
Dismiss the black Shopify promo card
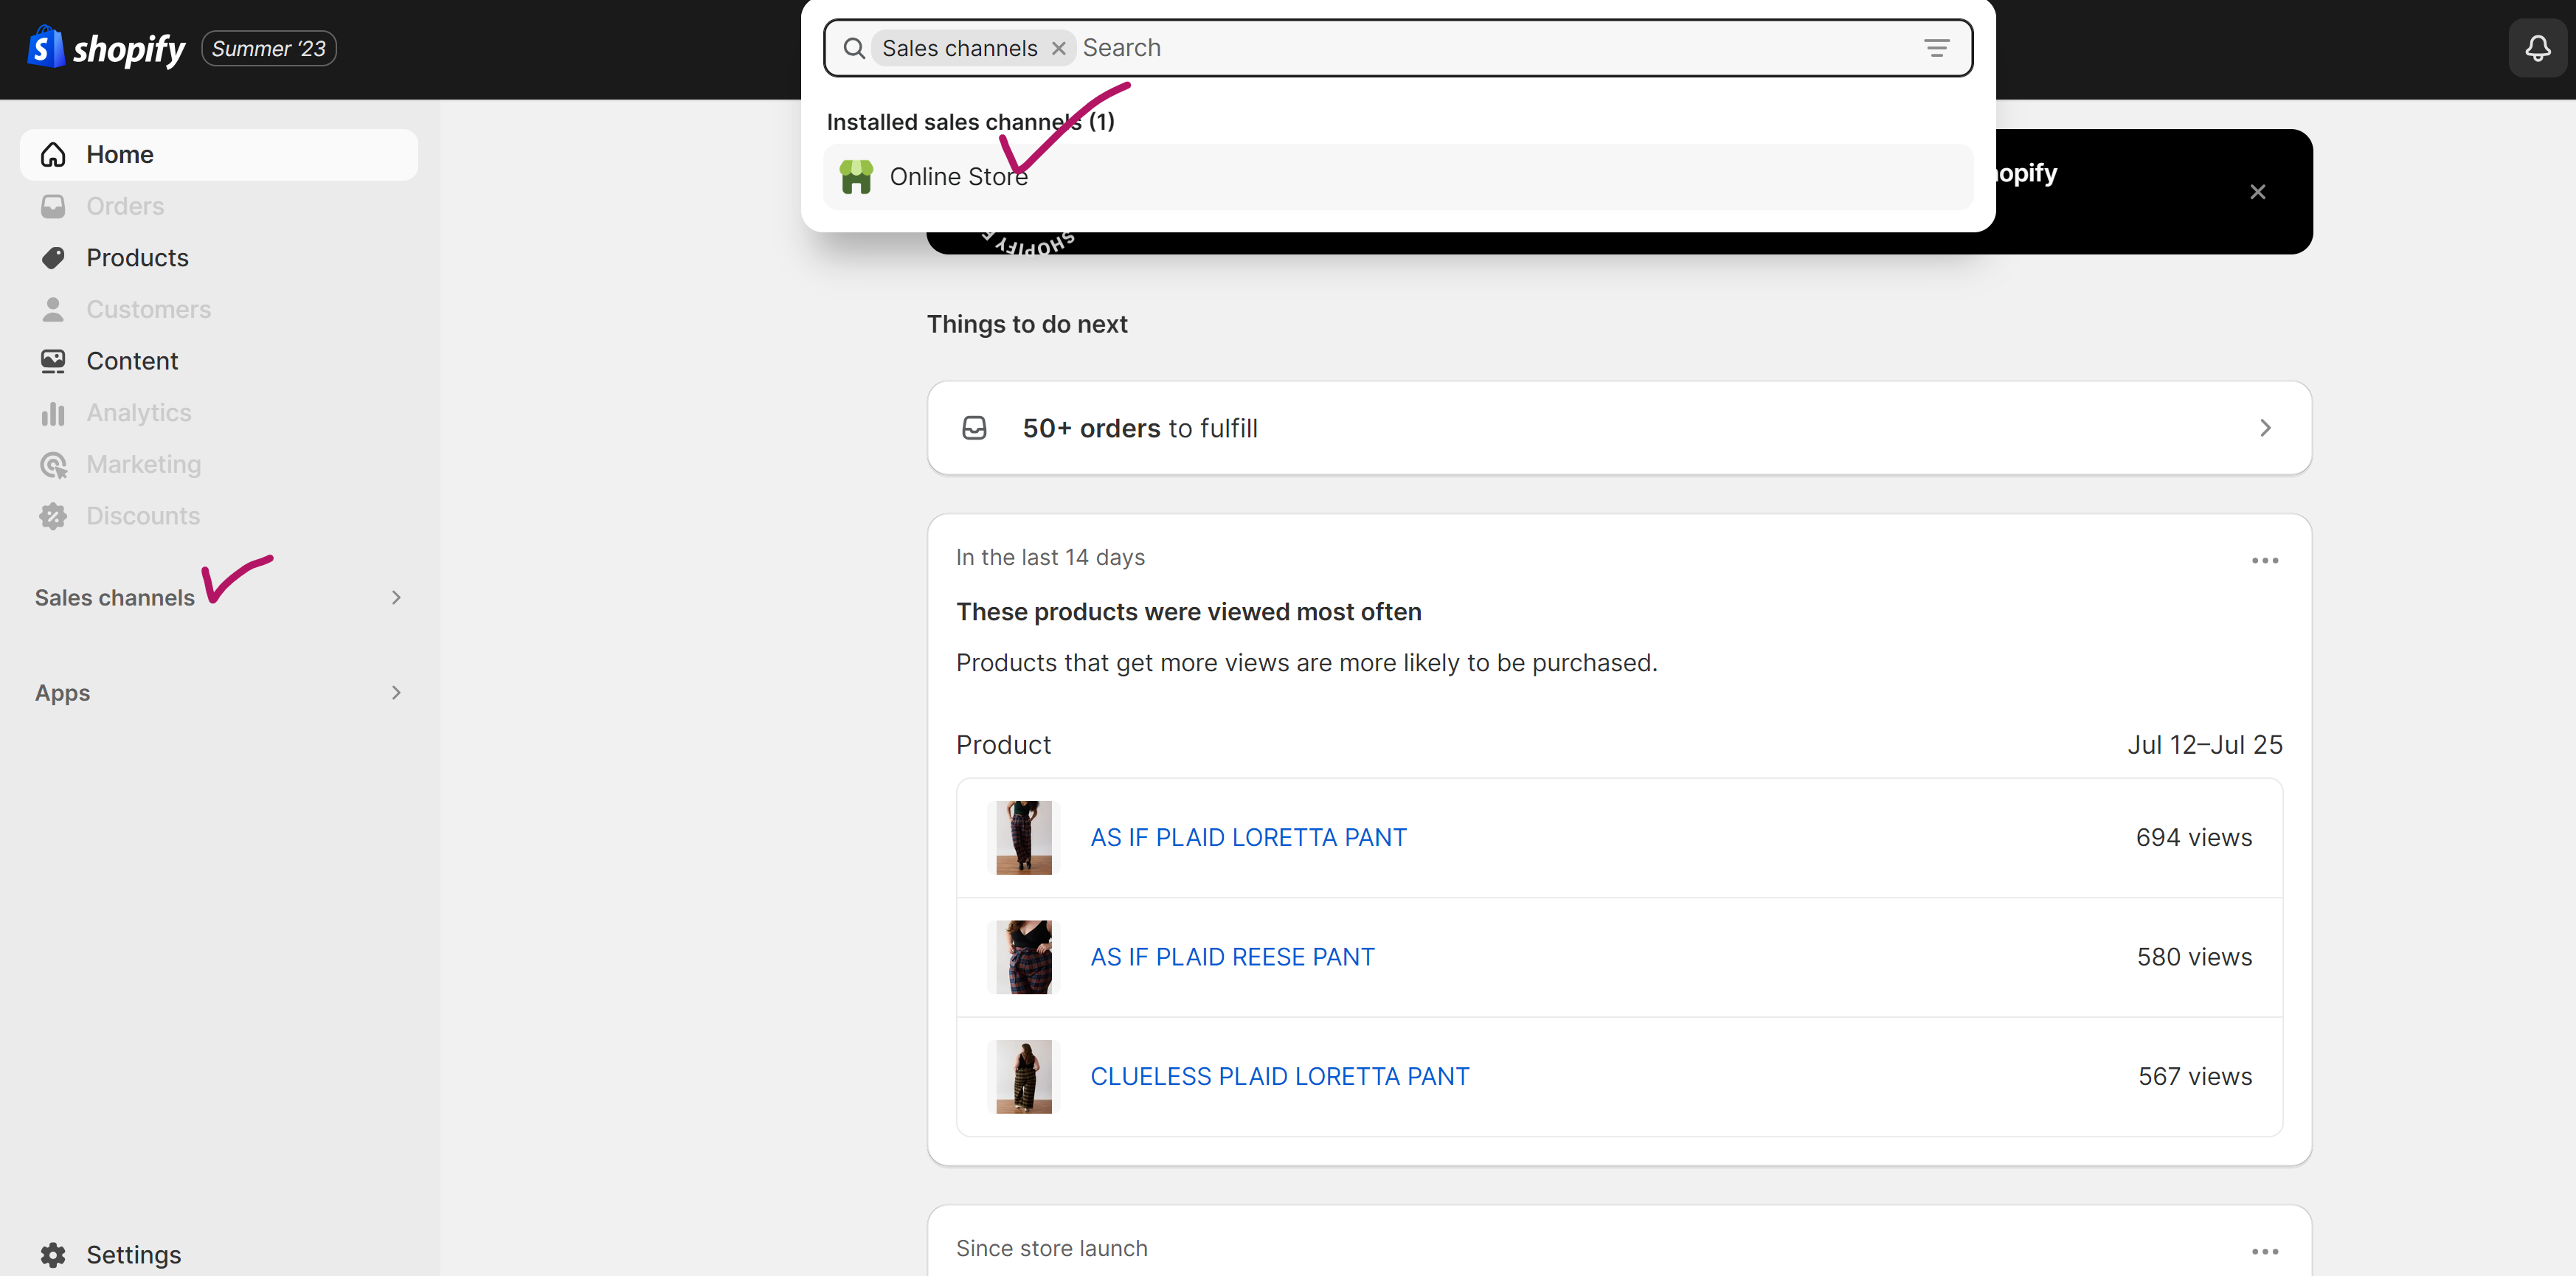[2258, 191]
